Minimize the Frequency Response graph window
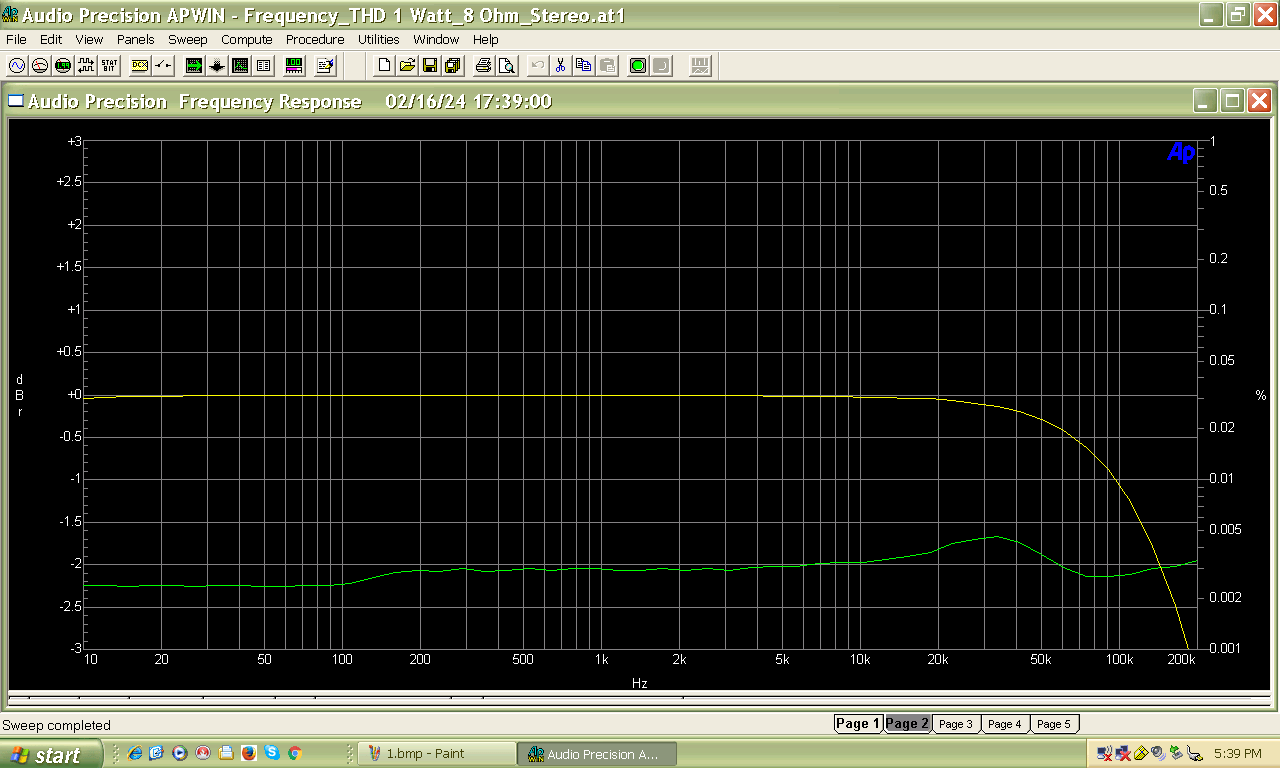Viewport: 1280px width, 768px height. pos(1206,101)
